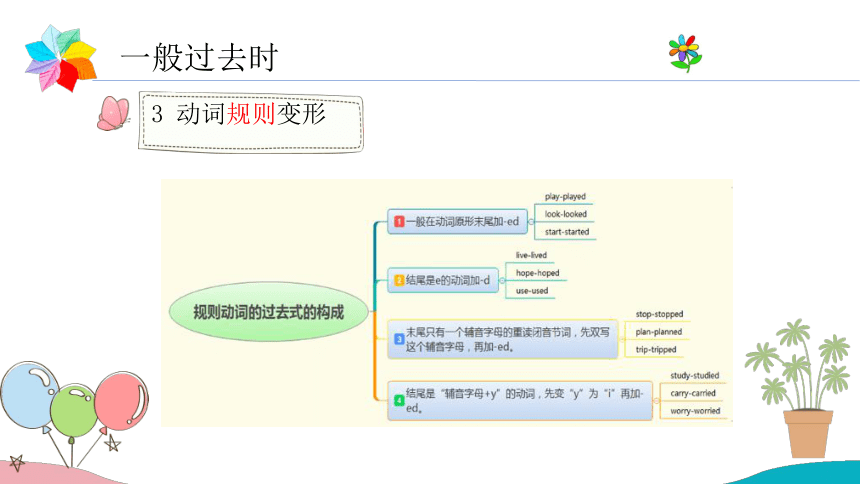
Task: Click the red word "规则" in the heading
Action: [x=251, y=114]
